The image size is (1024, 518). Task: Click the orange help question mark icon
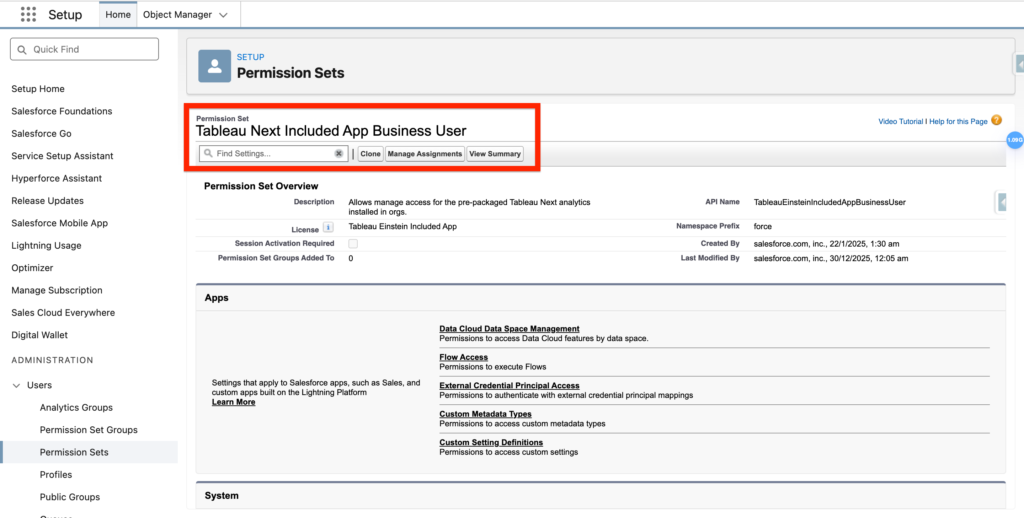[996, 121]
